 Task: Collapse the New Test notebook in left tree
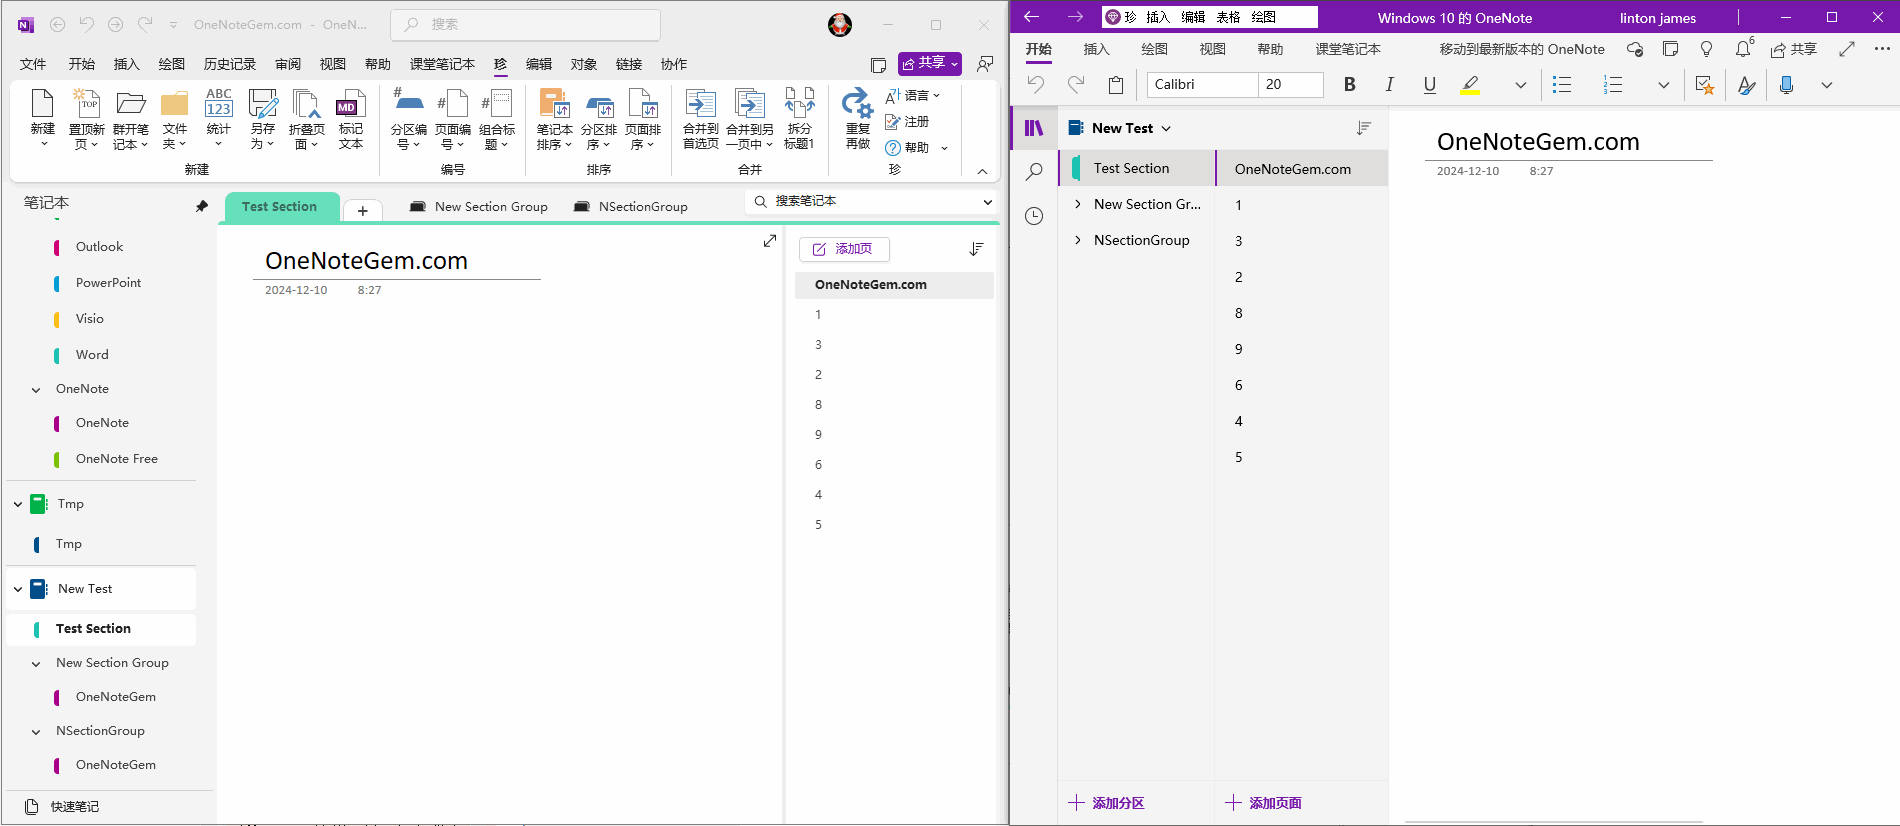tap(18, 589)
